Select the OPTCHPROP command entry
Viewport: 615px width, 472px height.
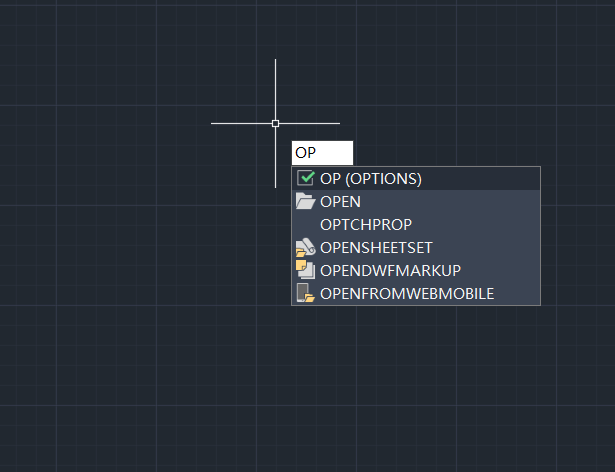tap(366, 225)
